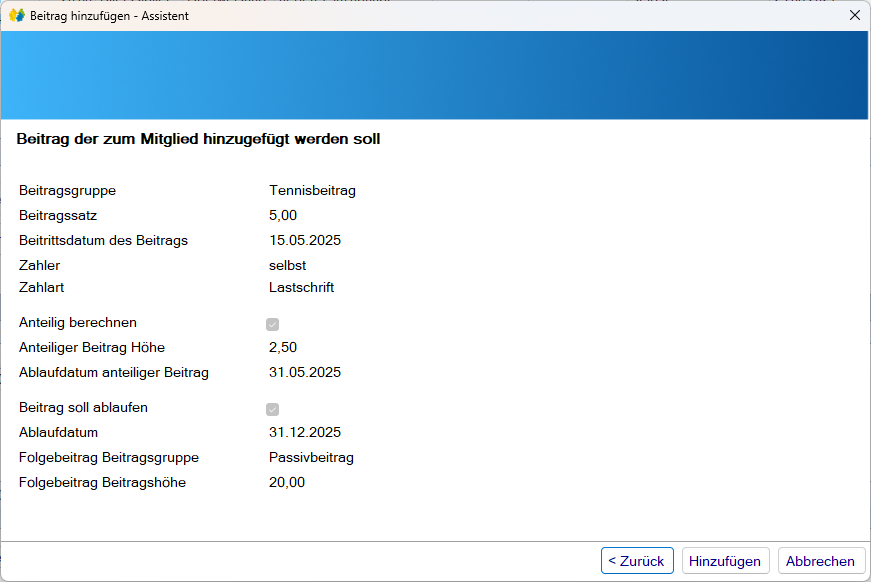The height and width of the screenshot is (582, 871).
Task: Click the Beitragssatz value 5,00
Action: pyautogui.click(x=283, y=215)
